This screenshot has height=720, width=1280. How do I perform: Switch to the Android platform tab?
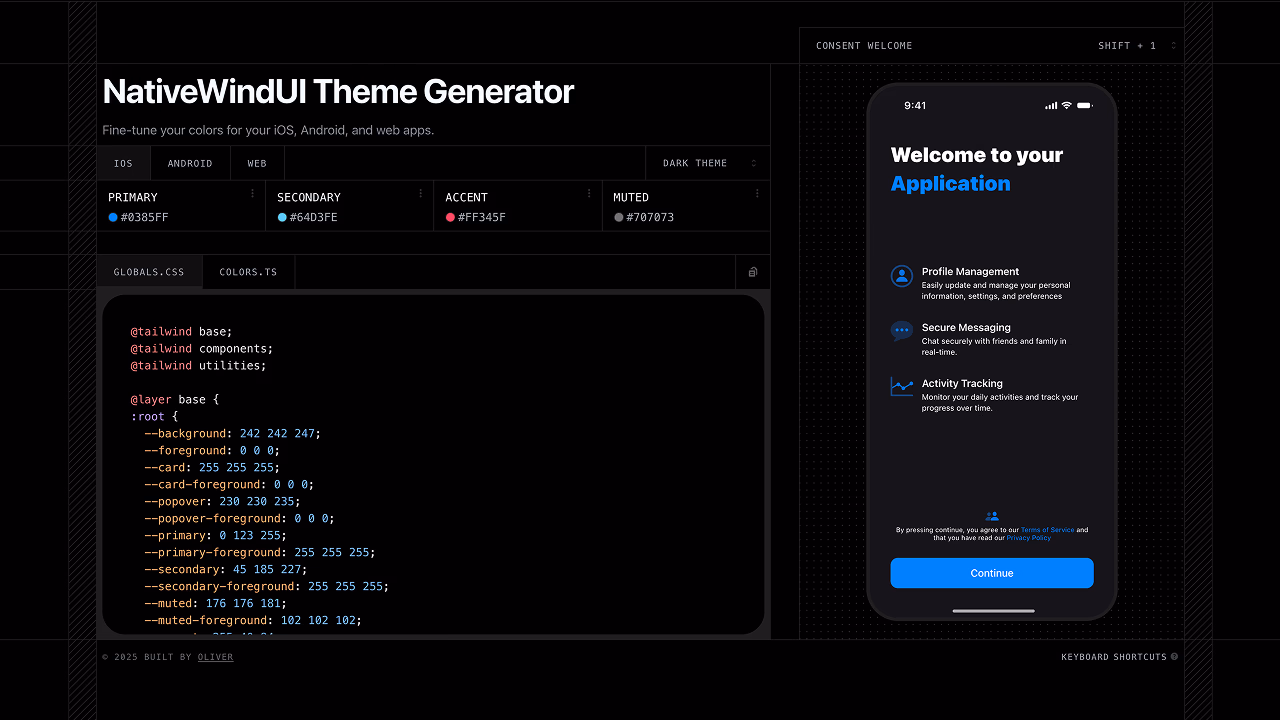pyautogui.click(x=190, y=163)
